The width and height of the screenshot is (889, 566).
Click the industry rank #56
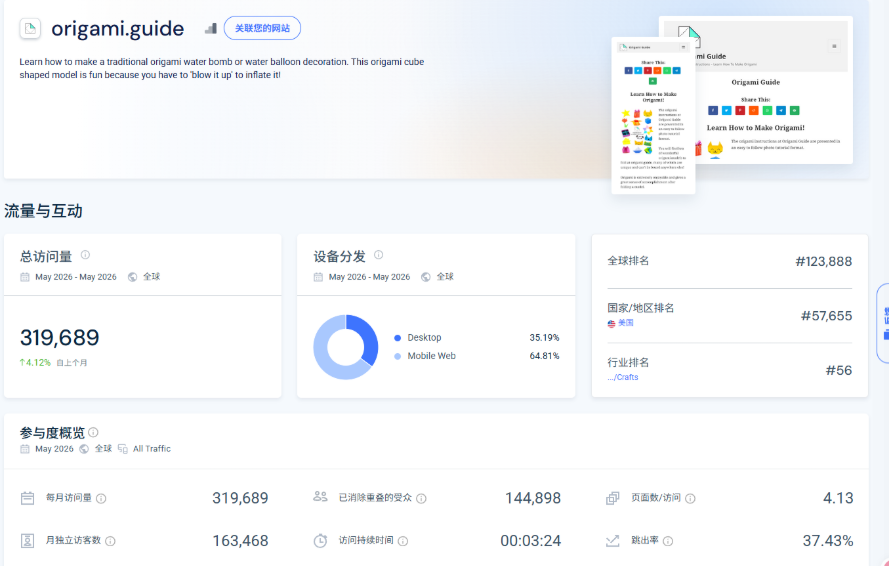click(839, 370)
